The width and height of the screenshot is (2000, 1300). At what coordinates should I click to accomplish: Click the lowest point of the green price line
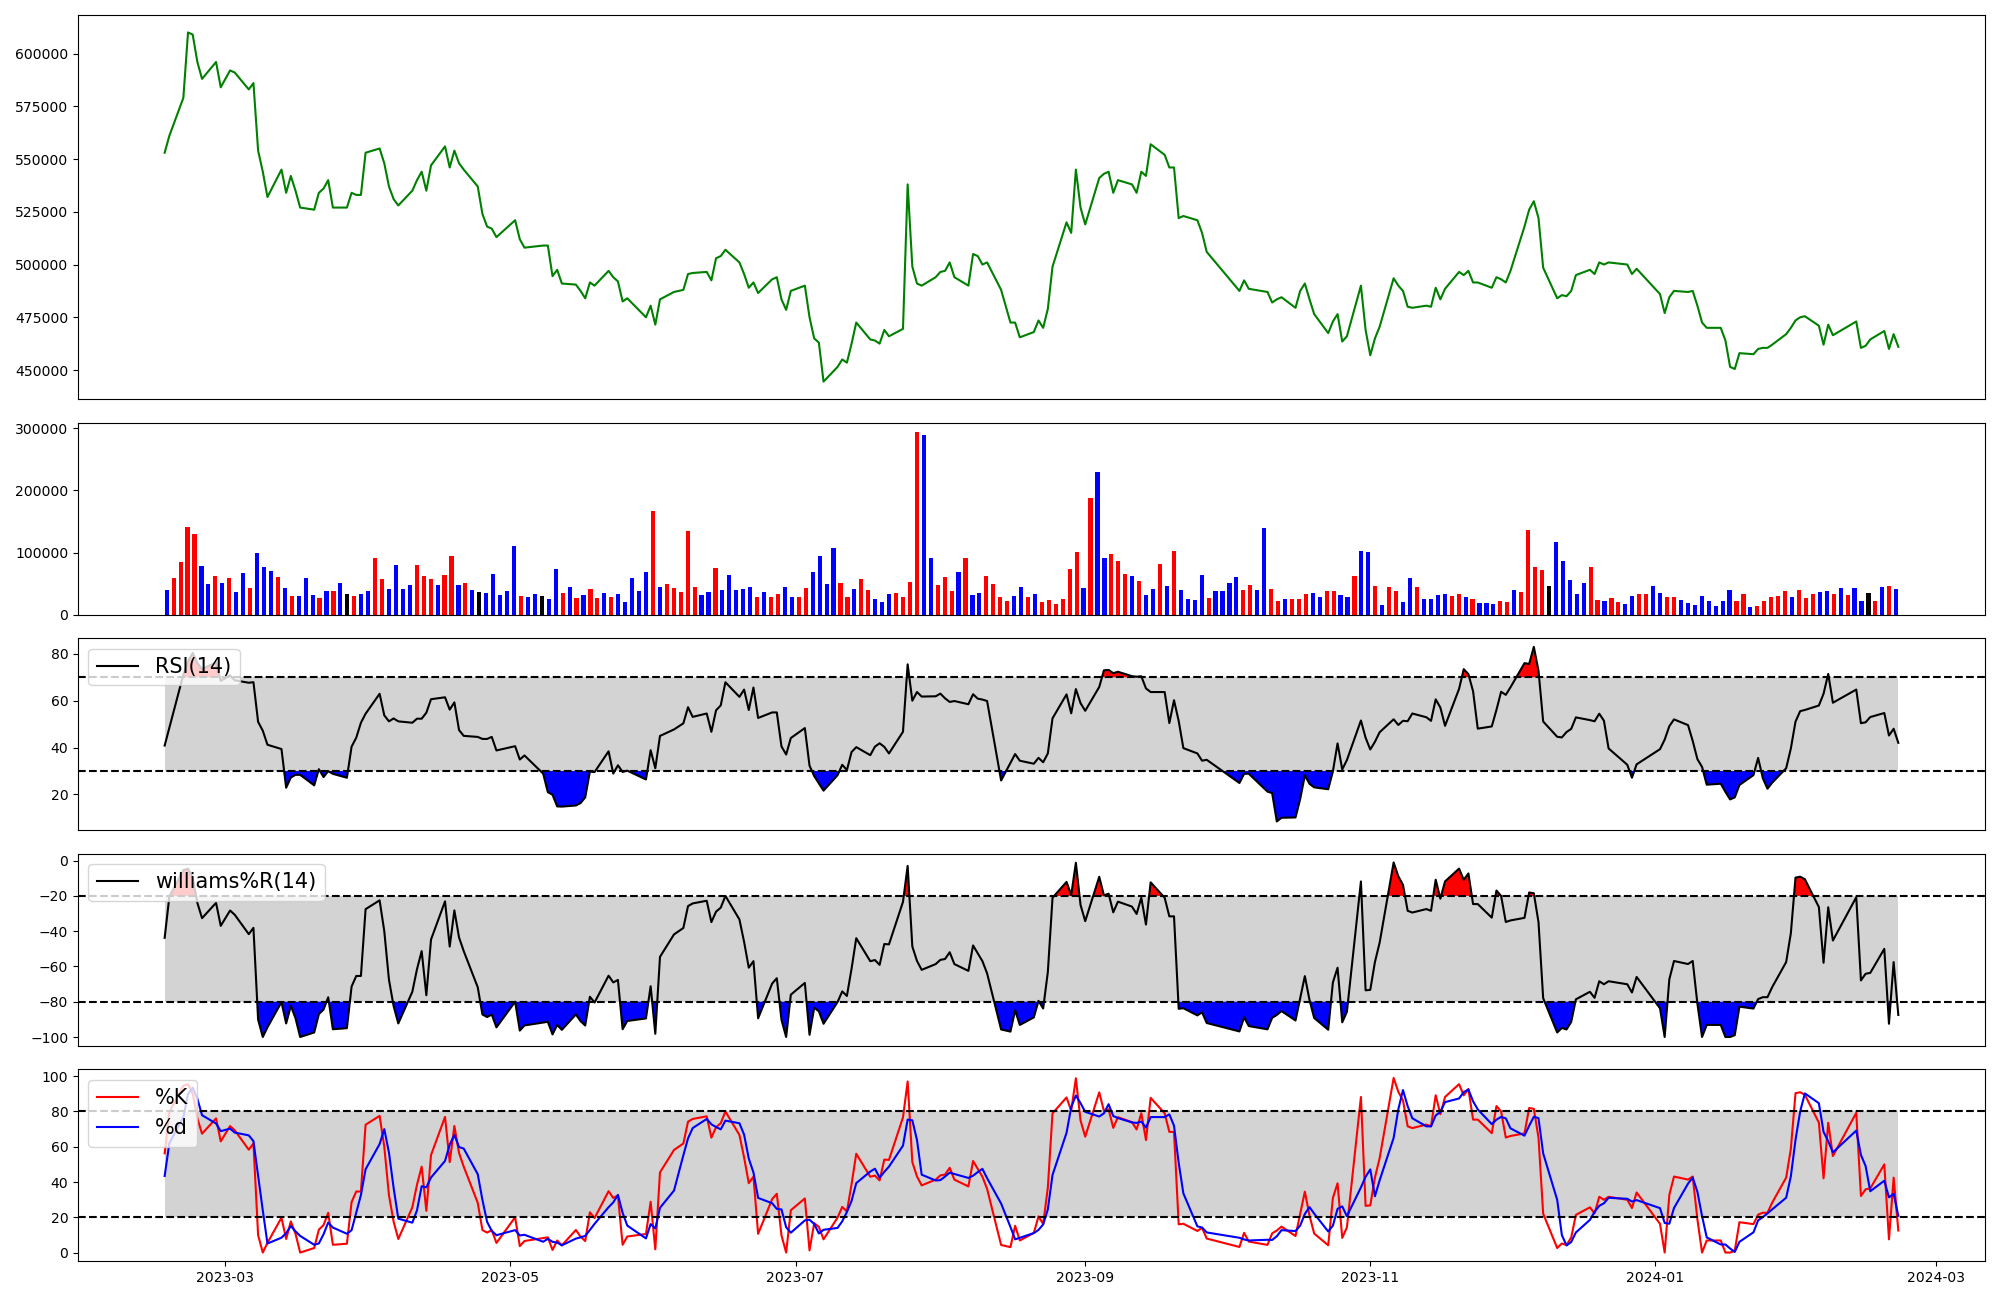pyautogui.click(x=824, y=381)
